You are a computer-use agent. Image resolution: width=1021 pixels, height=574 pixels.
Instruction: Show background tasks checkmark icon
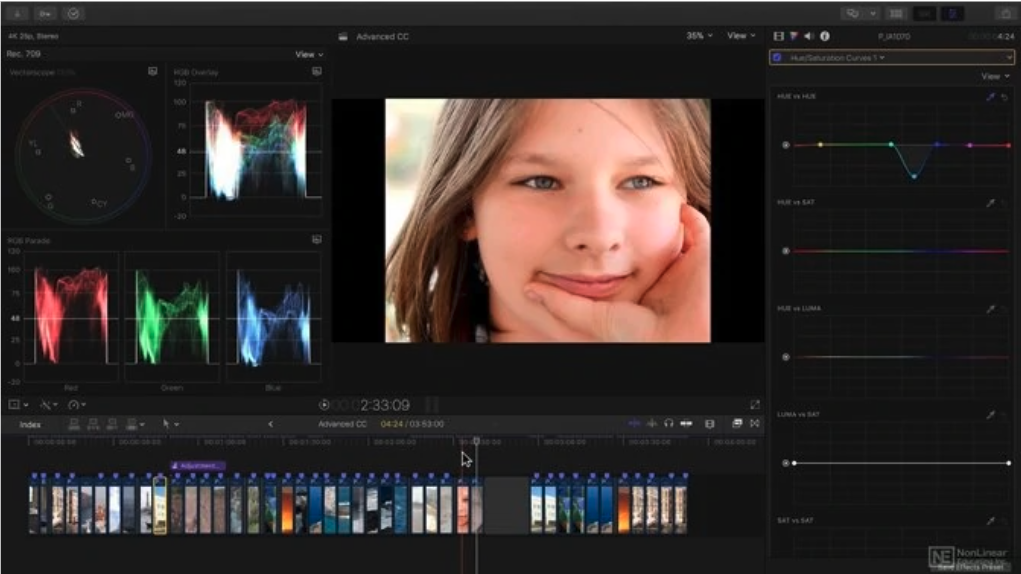click(73, 13)
